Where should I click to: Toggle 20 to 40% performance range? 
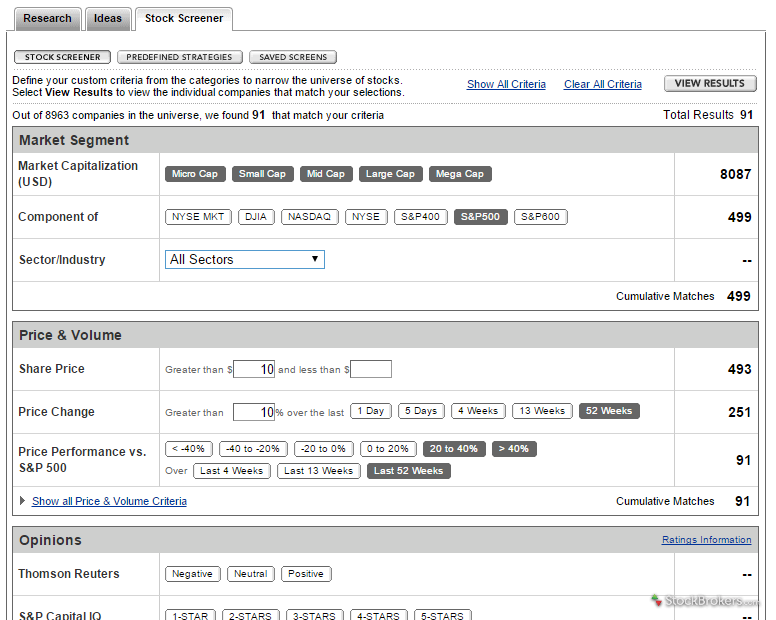(x=454, y=449)
